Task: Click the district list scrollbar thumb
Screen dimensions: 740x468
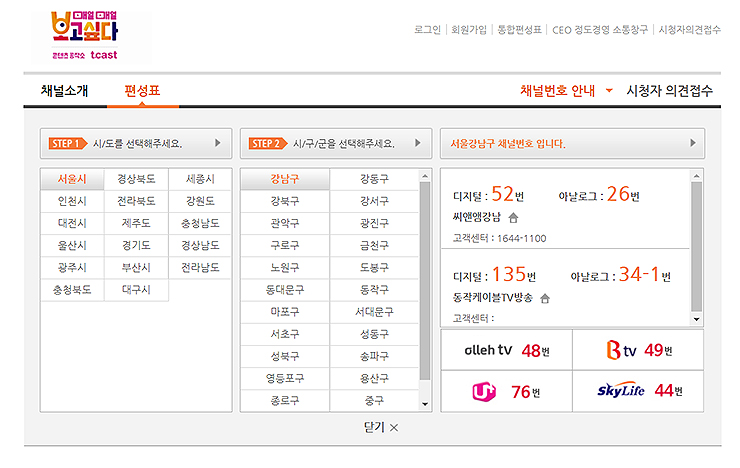Action: tap(425, 281)
